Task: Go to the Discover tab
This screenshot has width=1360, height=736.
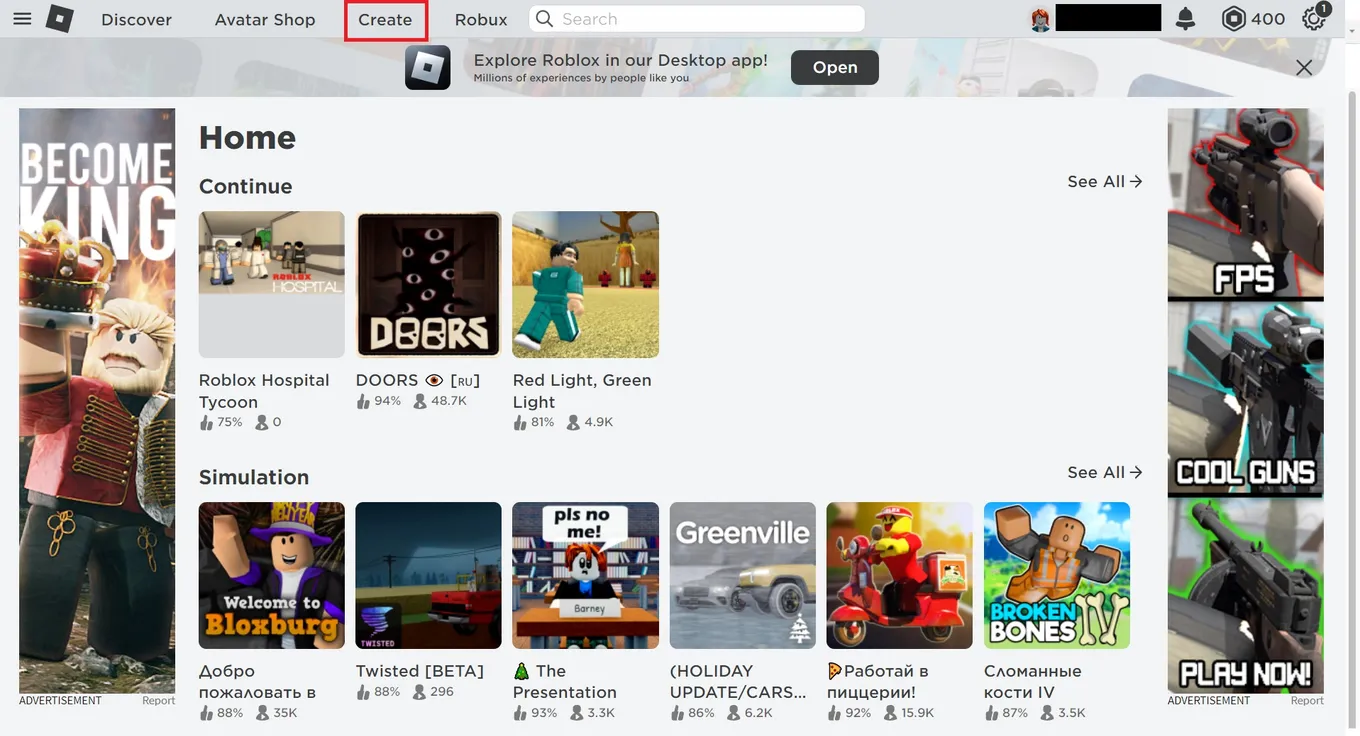Action: pos(137,19)
